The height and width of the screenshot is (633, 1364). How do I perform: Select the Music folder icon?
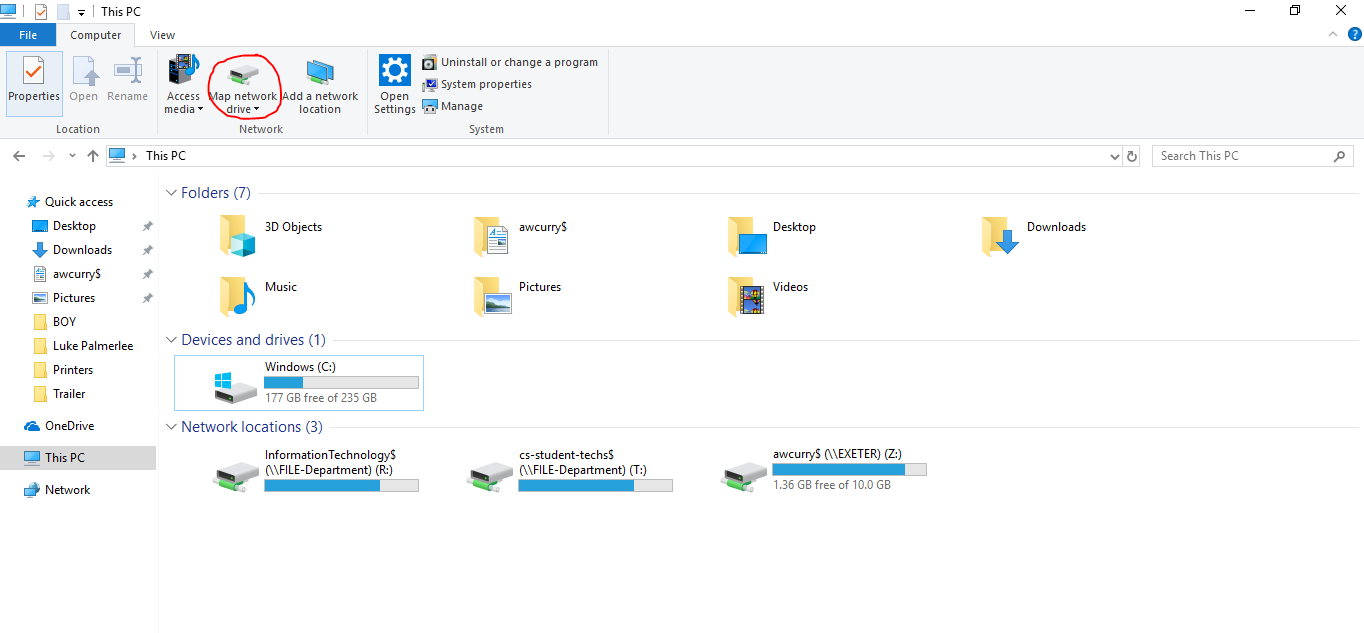coord(238,296)
